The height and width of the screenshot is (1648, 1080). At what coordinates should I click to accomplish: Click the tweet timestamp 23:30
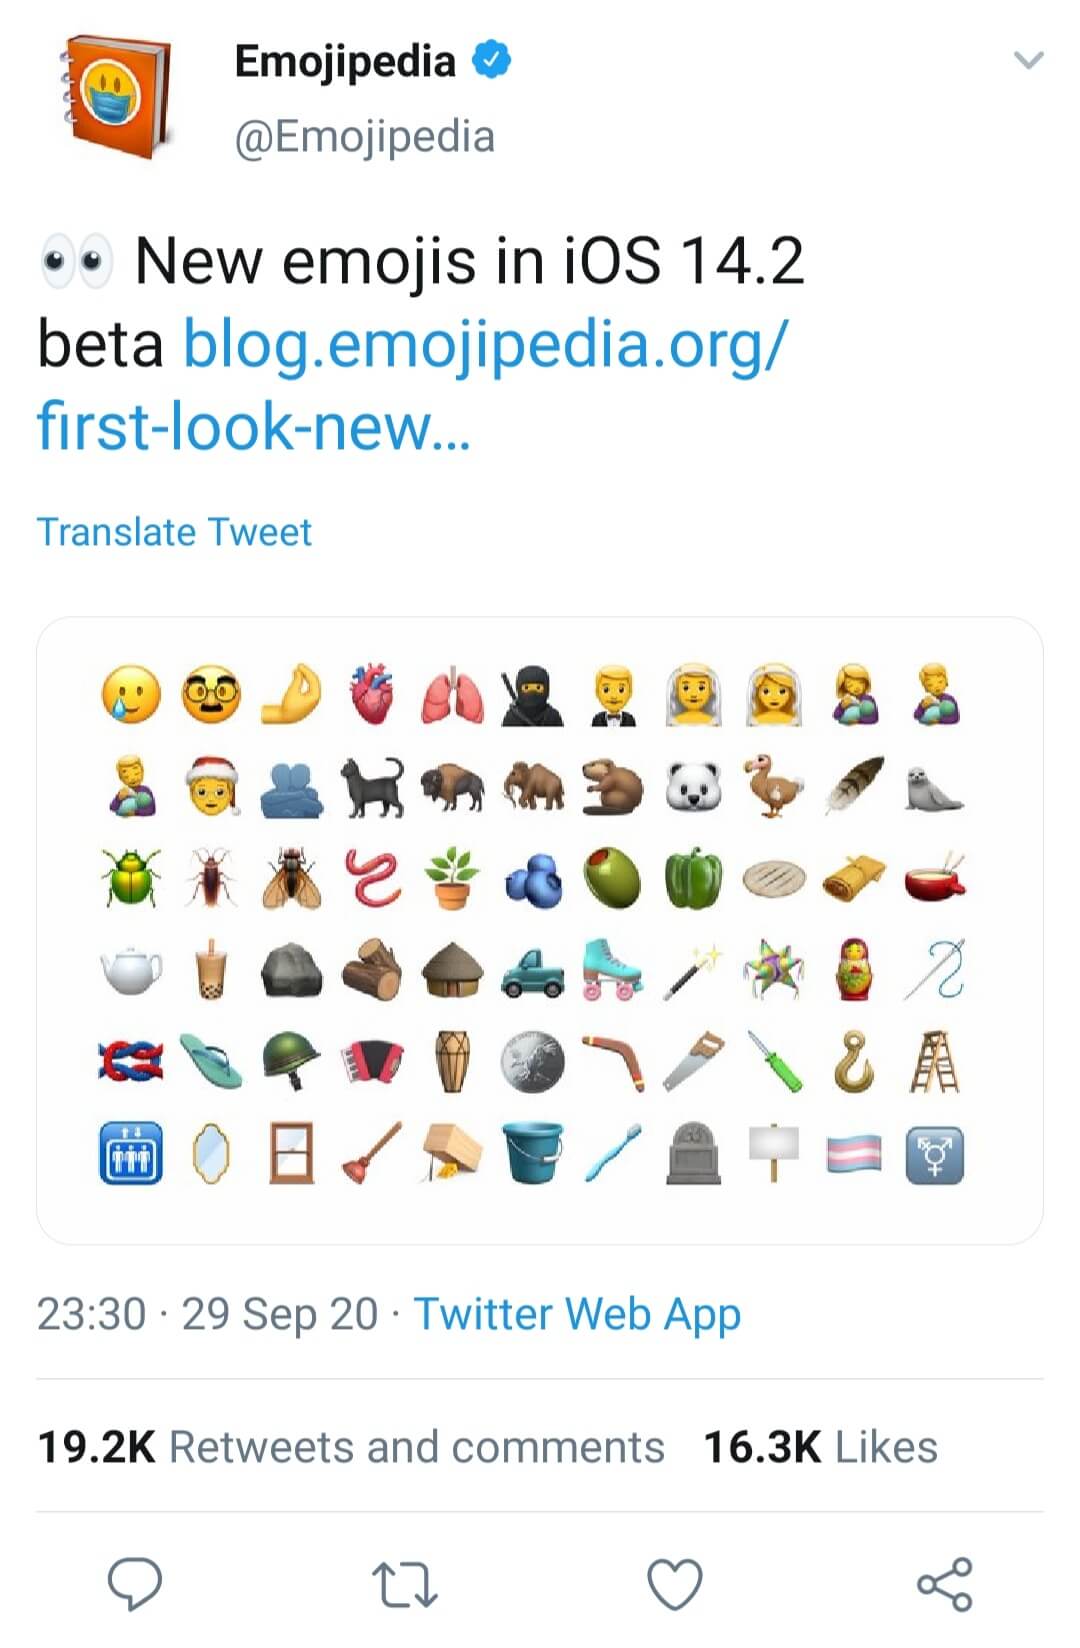[x=91, y=1314]
